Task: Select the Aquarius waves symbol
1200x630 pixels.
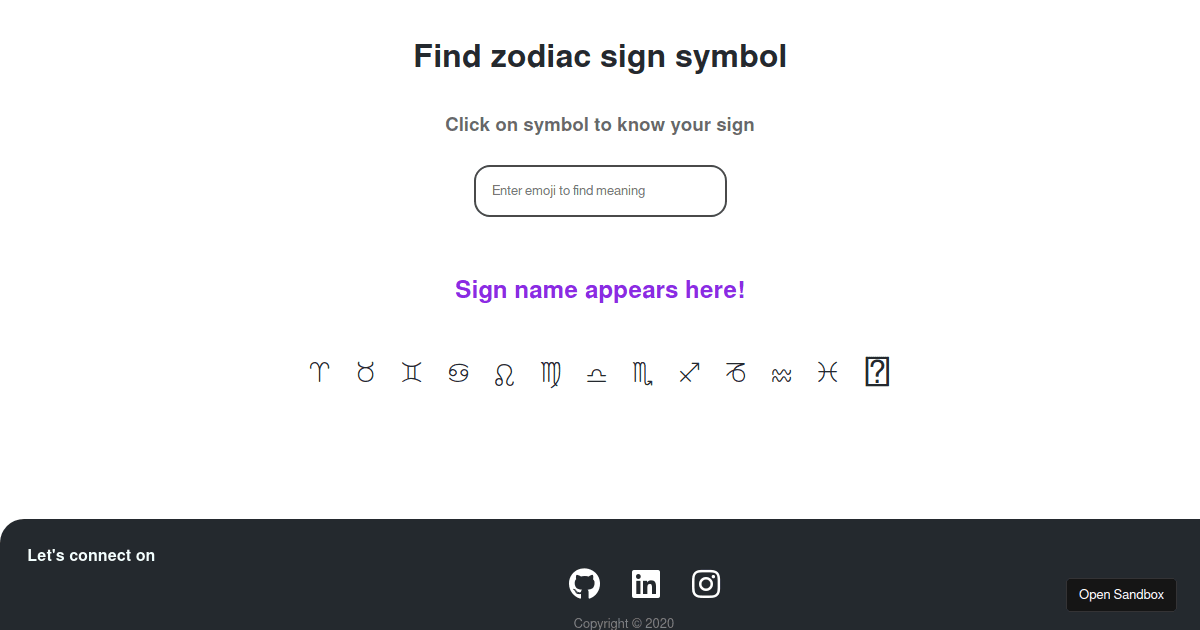Action: pyautogui.click(x=781, y=372)
